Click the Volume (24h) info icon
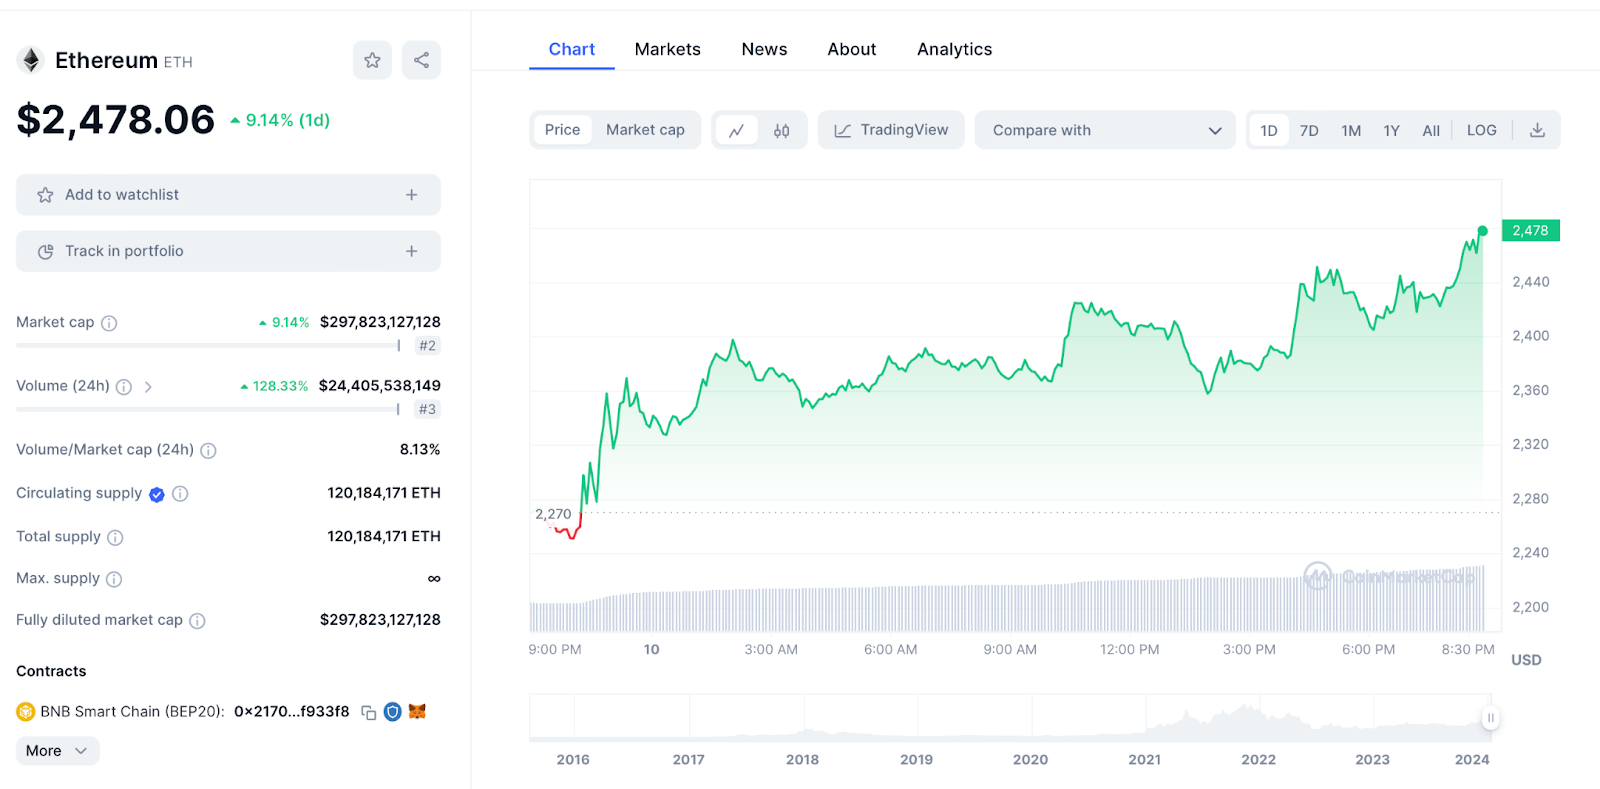Image resolution: width=1600 pixels, height=789 pixels. click(x=124, y=387)
